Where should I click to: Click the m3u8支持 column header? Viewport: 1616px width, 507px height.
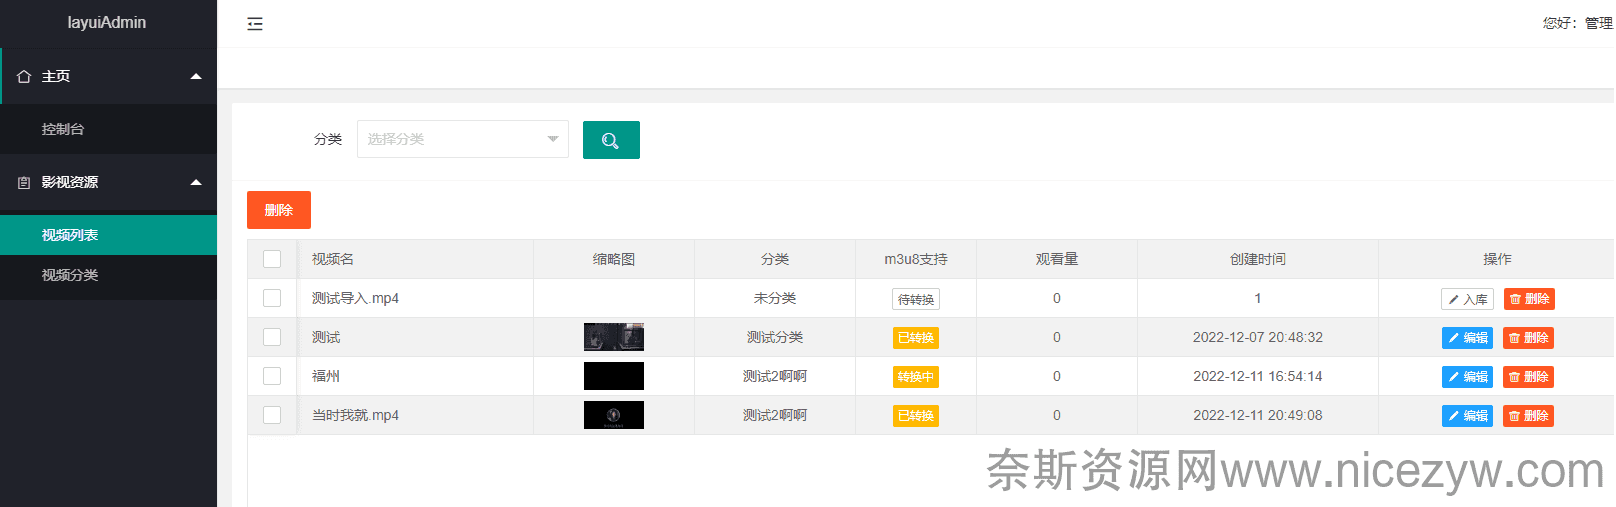click(916, 259)
